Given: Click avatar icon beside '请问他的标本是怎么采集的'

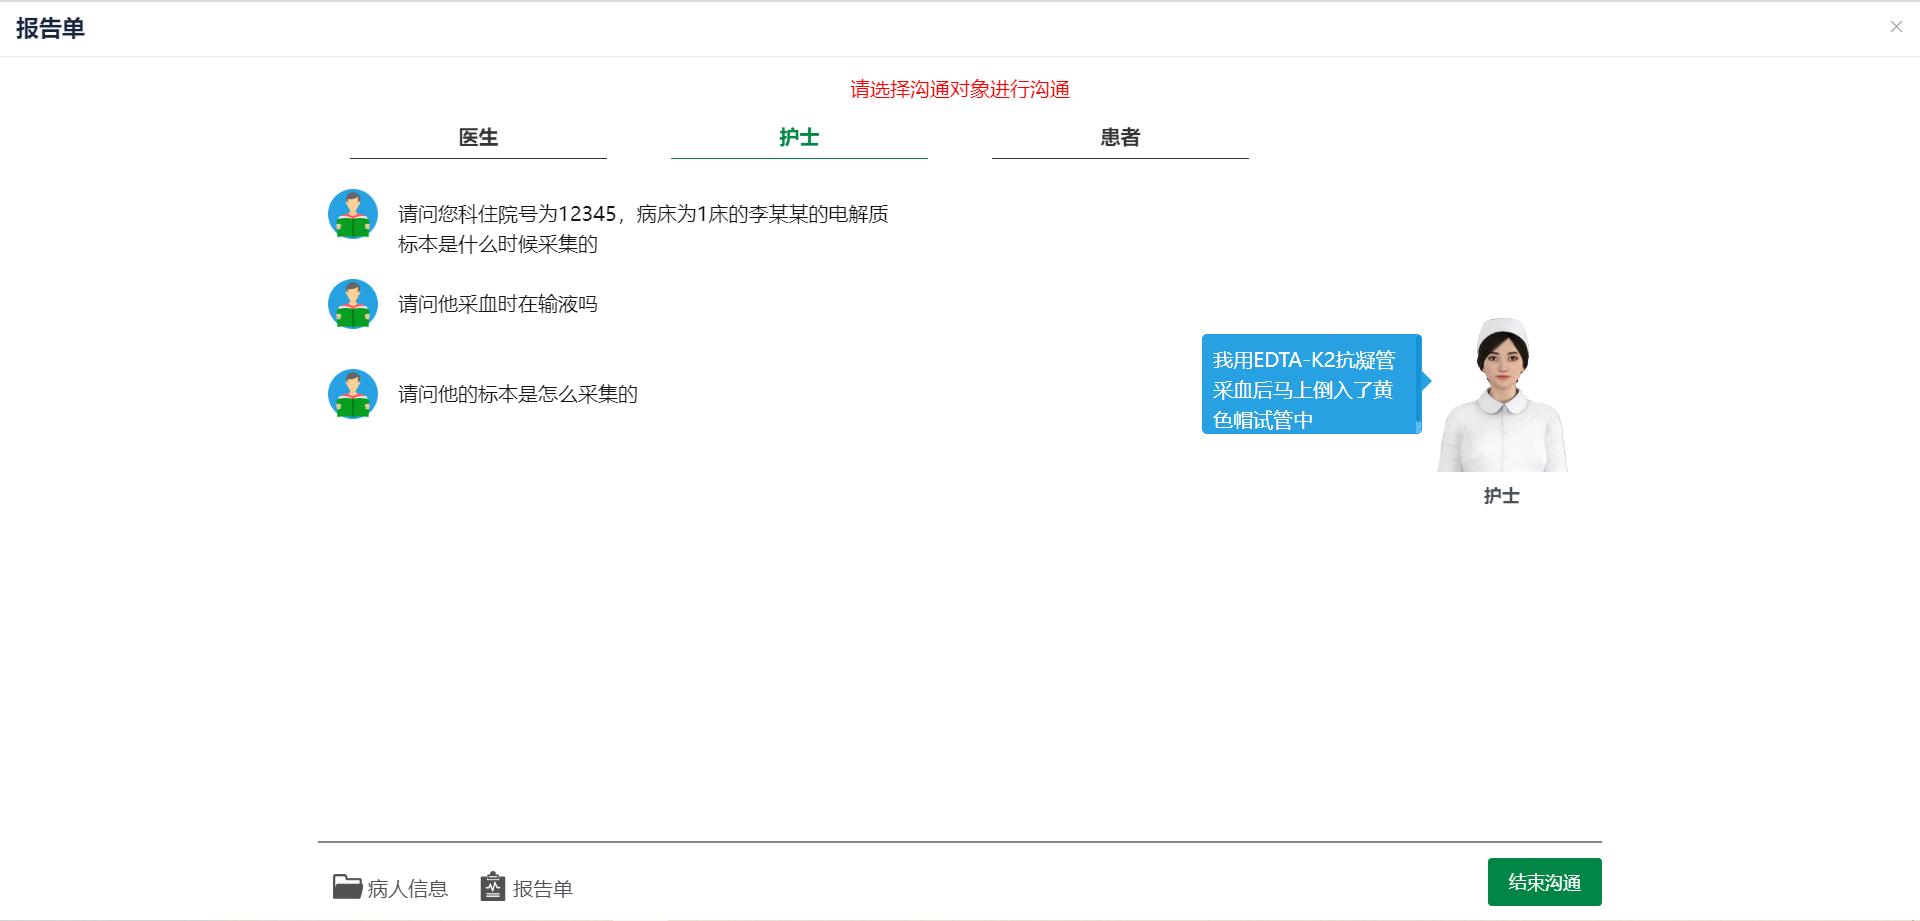Looking at the screenshot, I should point(353,394).
